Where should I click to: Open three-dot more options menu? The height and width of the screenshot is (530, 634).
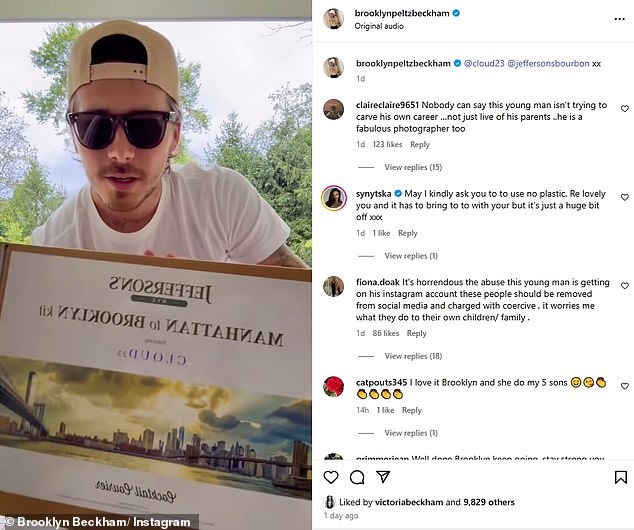(619, 19)
